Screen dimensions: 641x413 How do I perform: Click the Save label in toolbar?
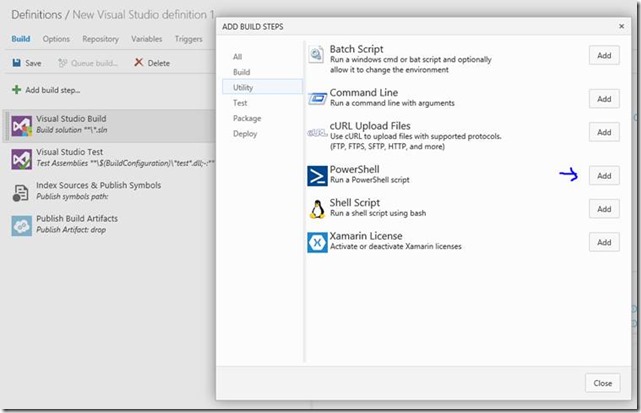33,63
